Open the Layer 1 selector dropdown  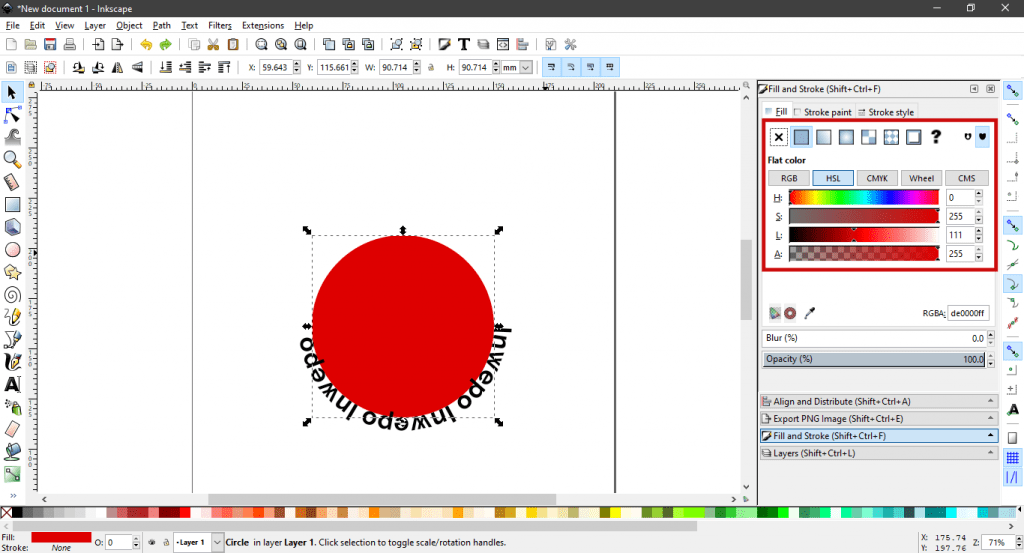coord(218,542)
